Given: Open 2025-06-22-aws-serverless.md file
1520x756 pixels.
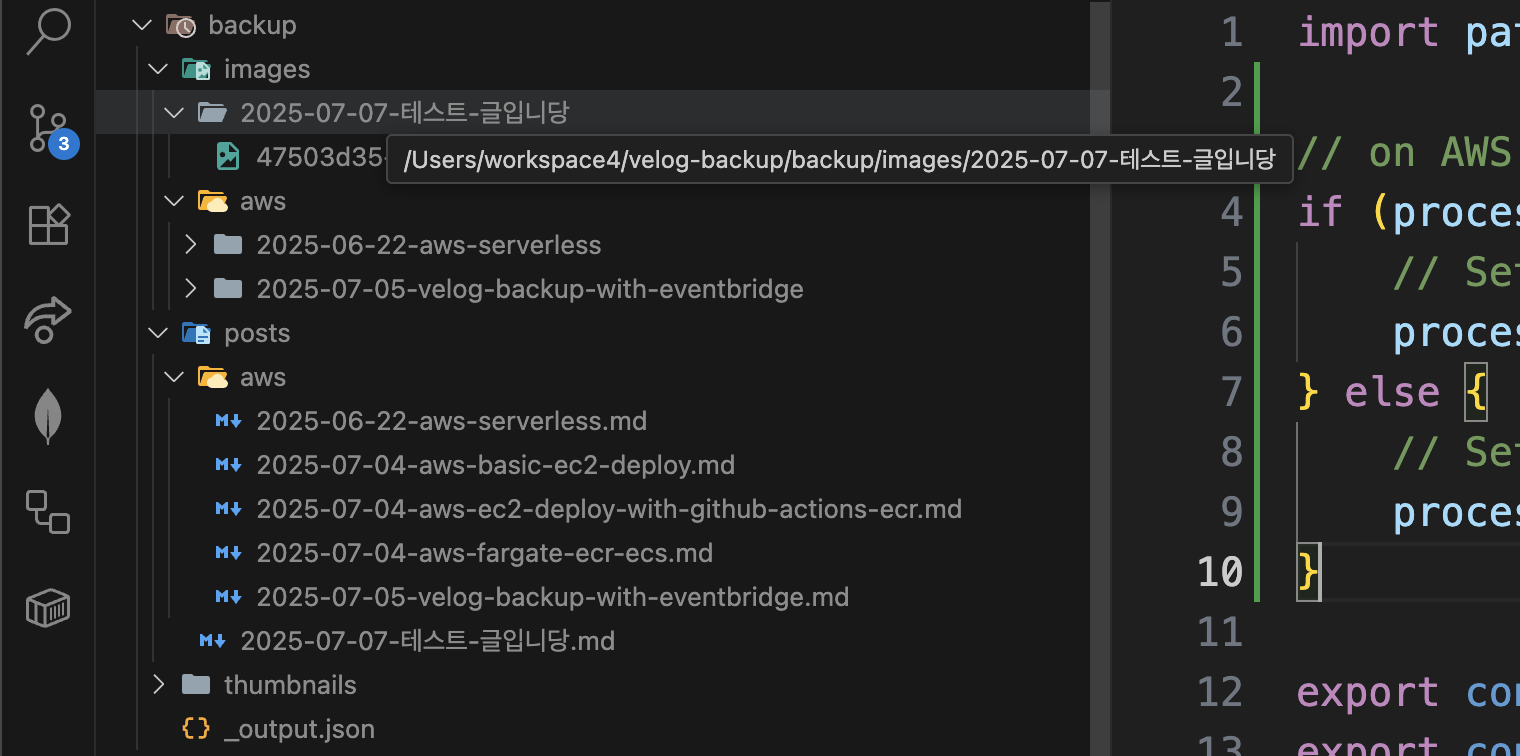Looking at the screenshot, I should [451, 421].
